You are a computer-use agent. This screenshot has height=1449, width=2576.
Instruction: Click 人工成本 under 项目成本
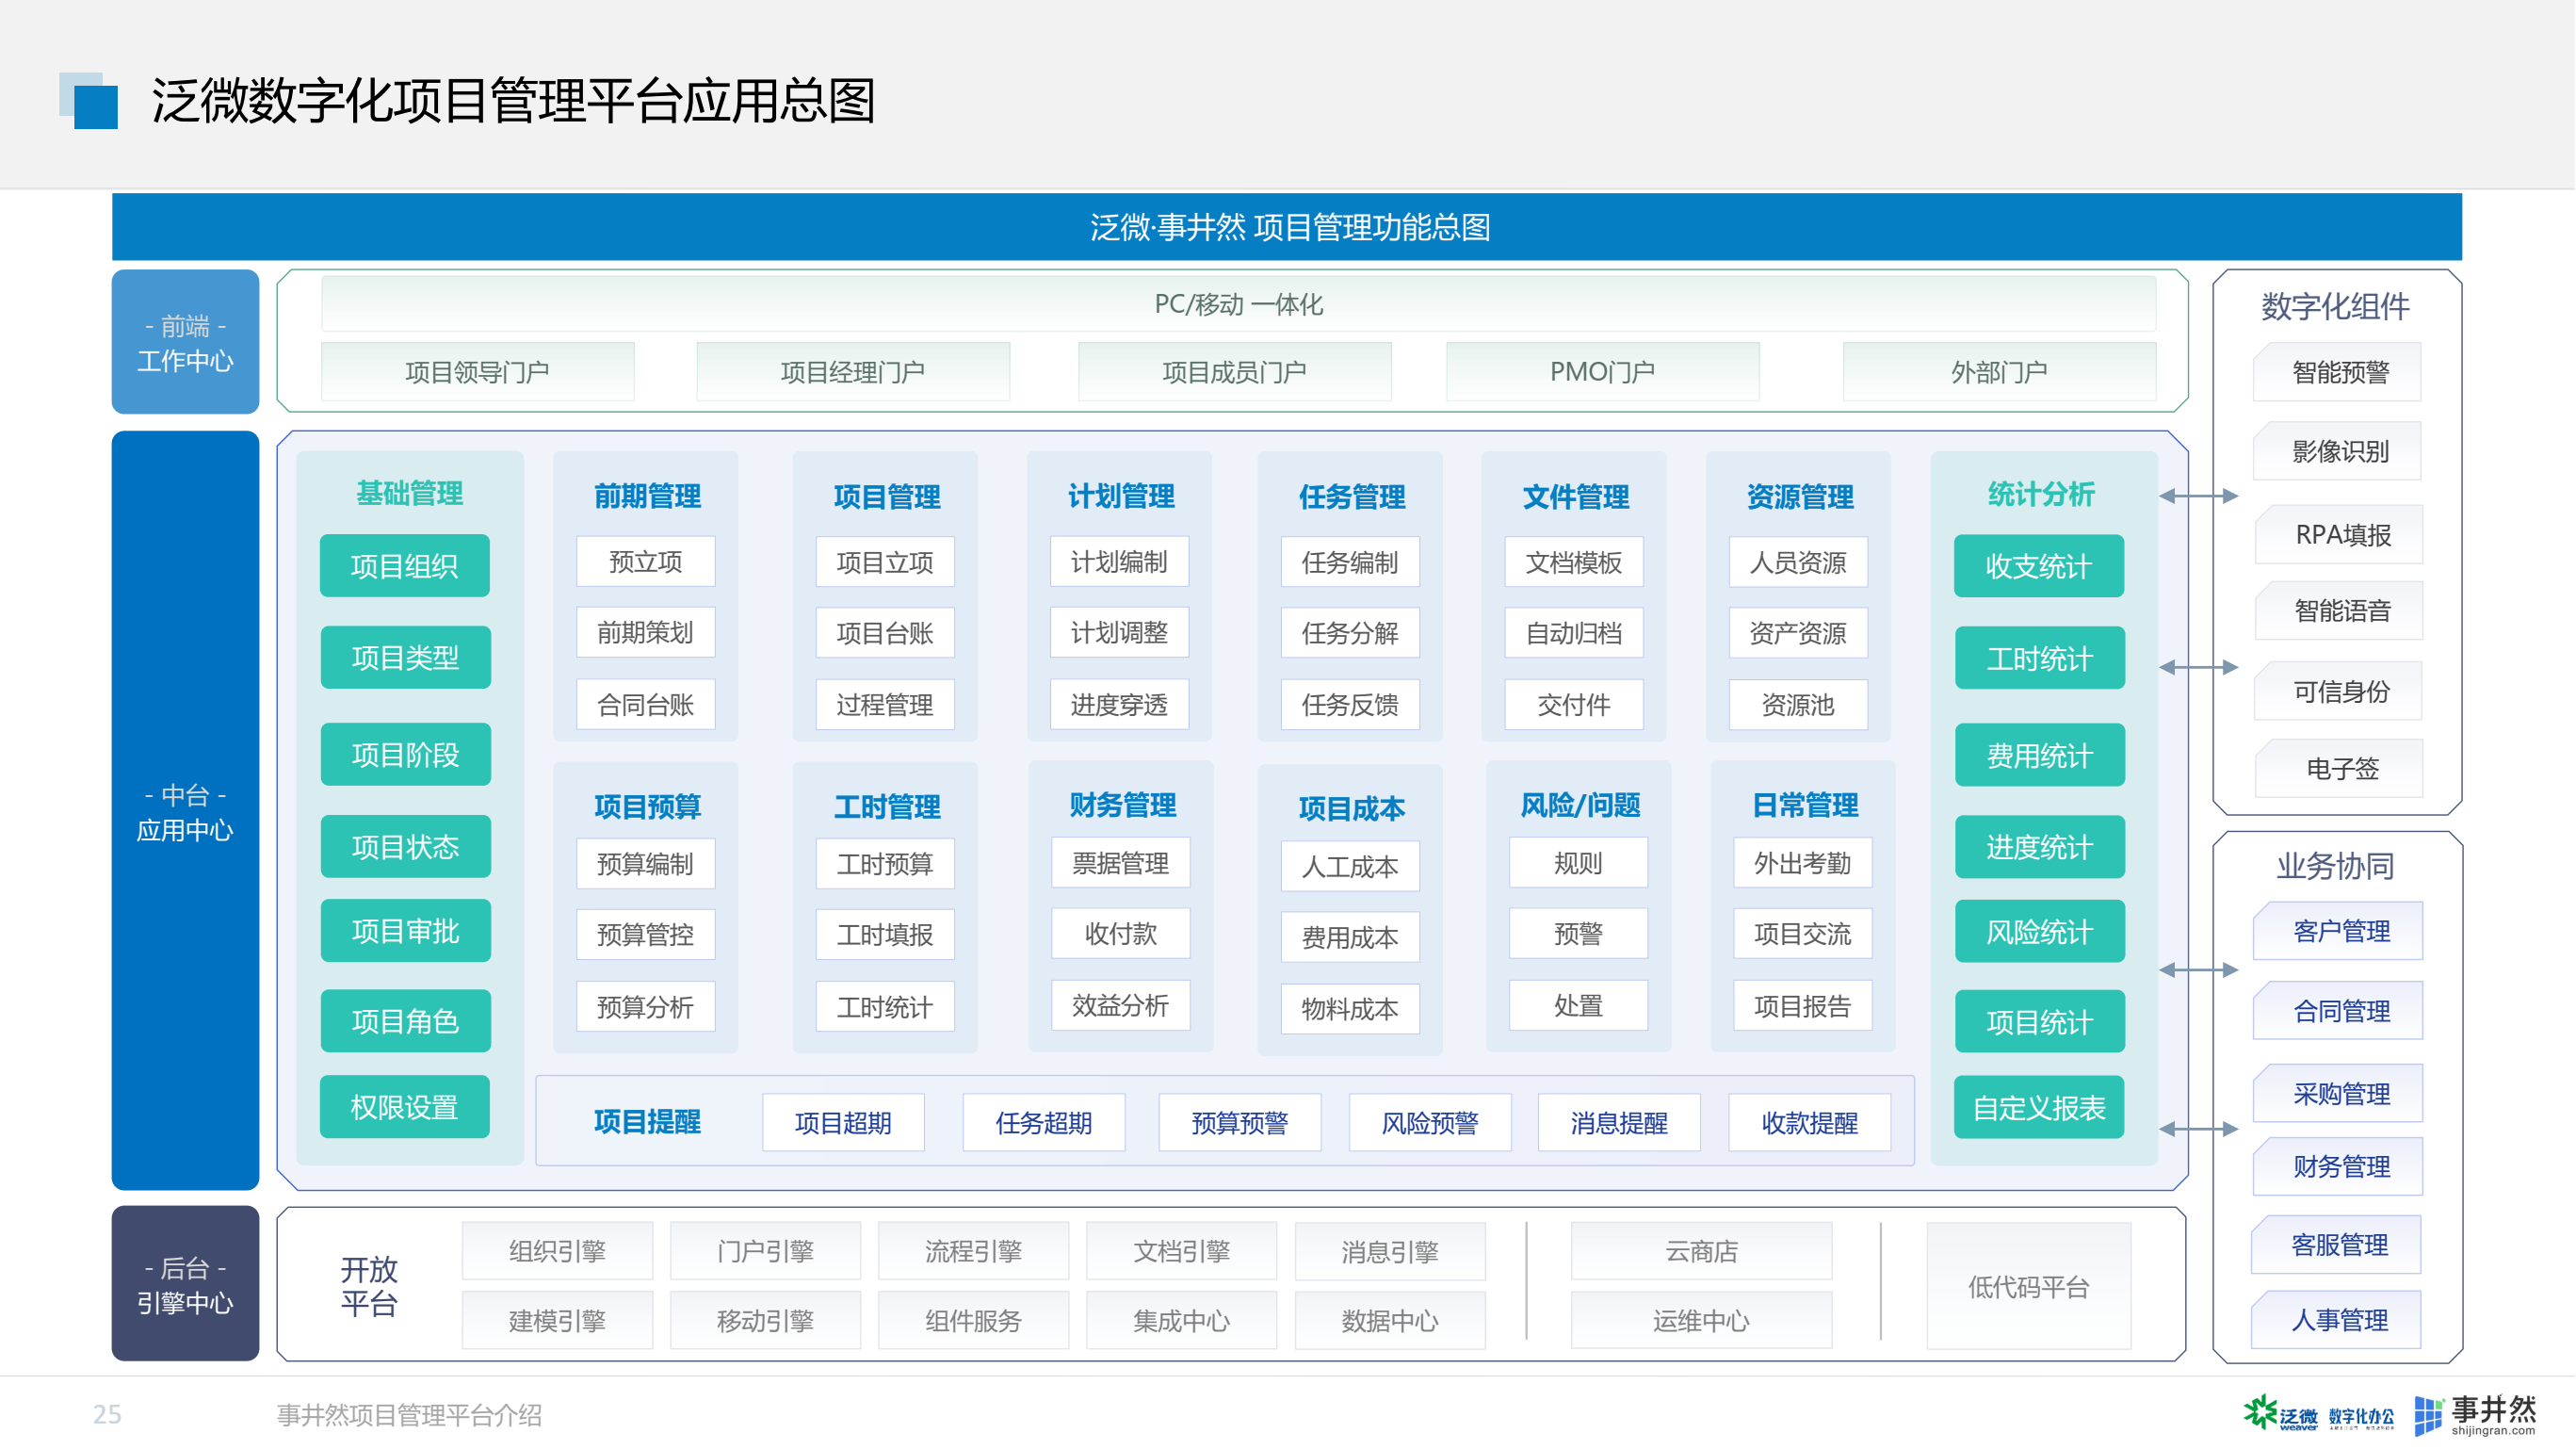click(x=1350, y=866)
